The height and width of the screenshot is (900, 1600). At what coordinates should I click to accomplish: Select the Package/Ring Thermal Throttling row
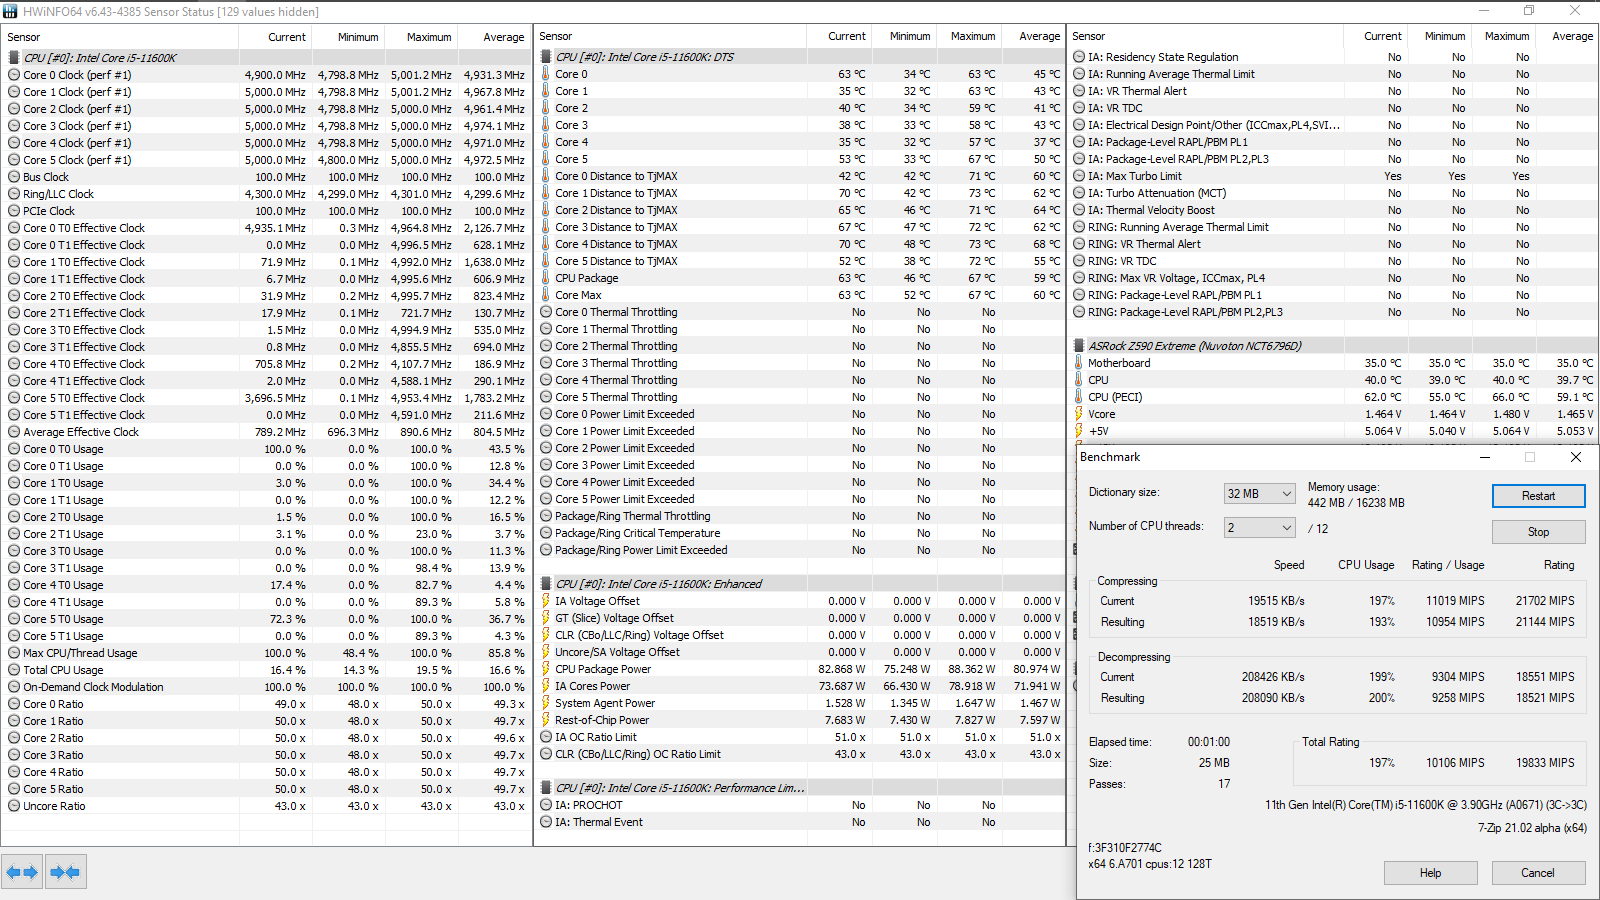[800, 516]
